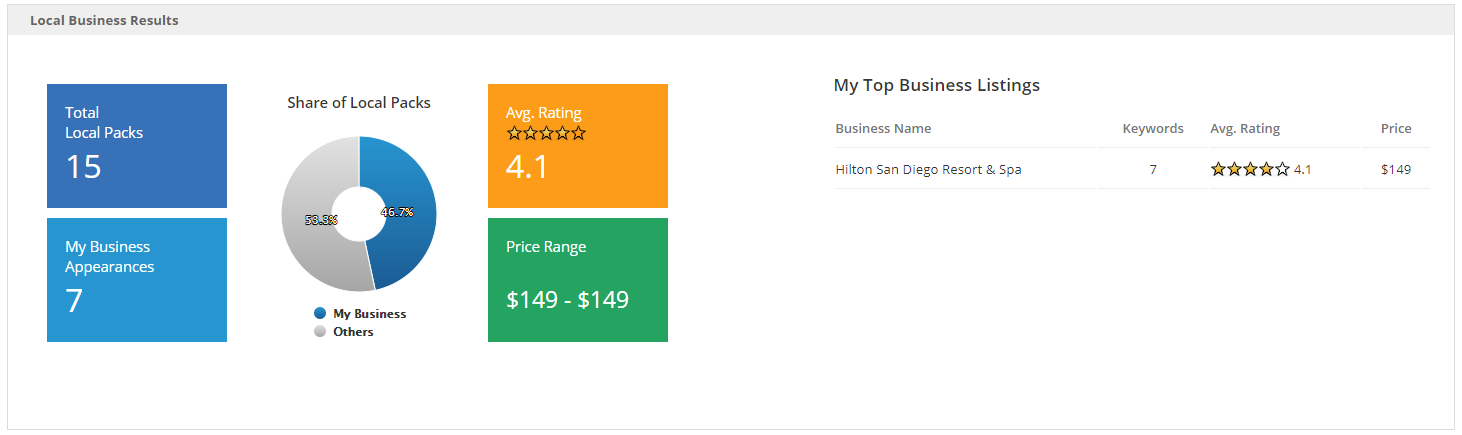Click the 46.7% label on the chart
The image size is (1462, 435).
(397, 212)
